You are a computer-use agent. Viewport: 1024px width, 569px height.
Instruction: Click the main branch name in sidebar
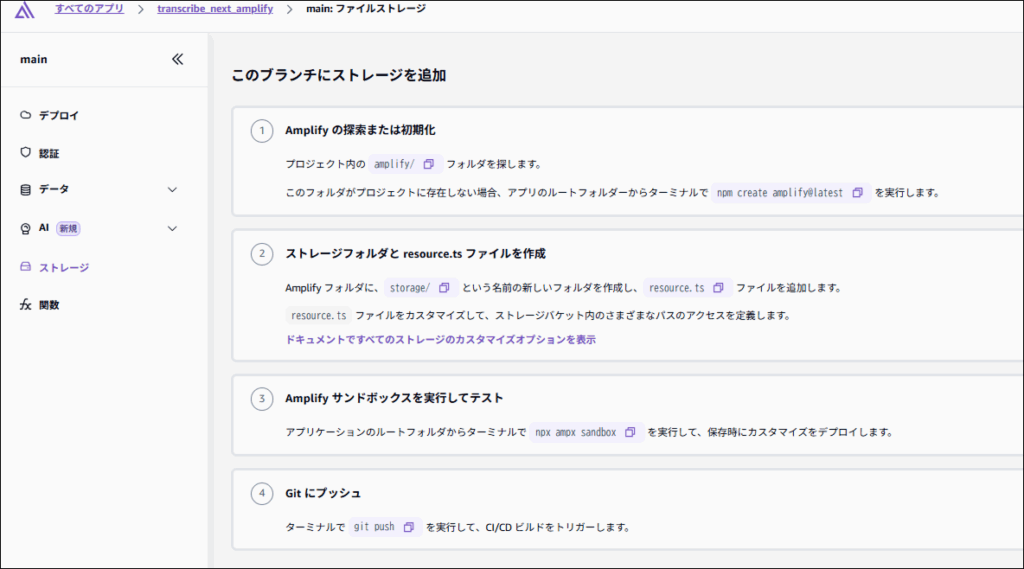(34, 59)
